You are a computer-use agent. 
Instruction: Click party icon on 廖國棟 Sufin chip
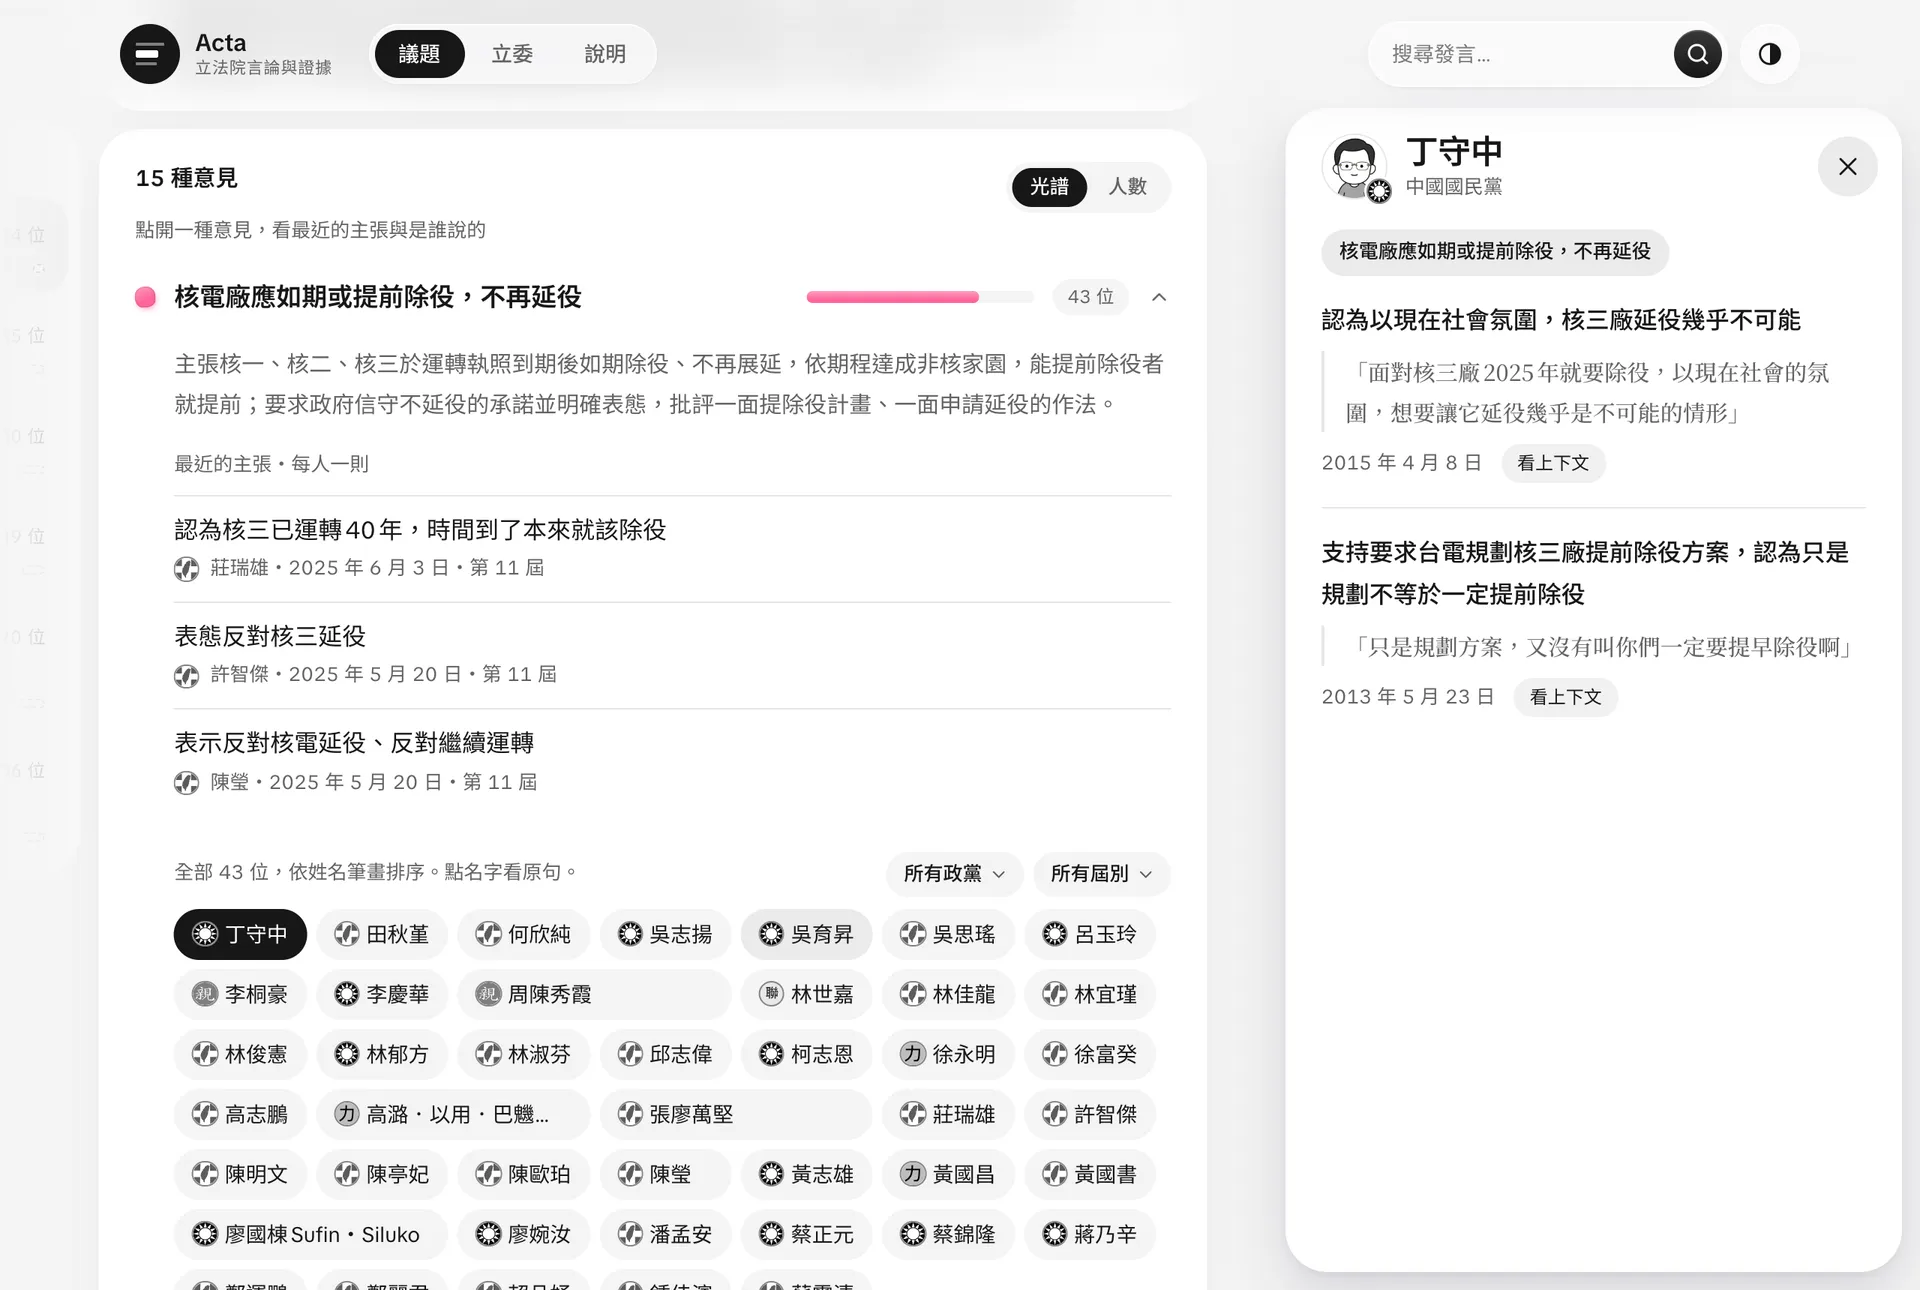click(205, 1234)
